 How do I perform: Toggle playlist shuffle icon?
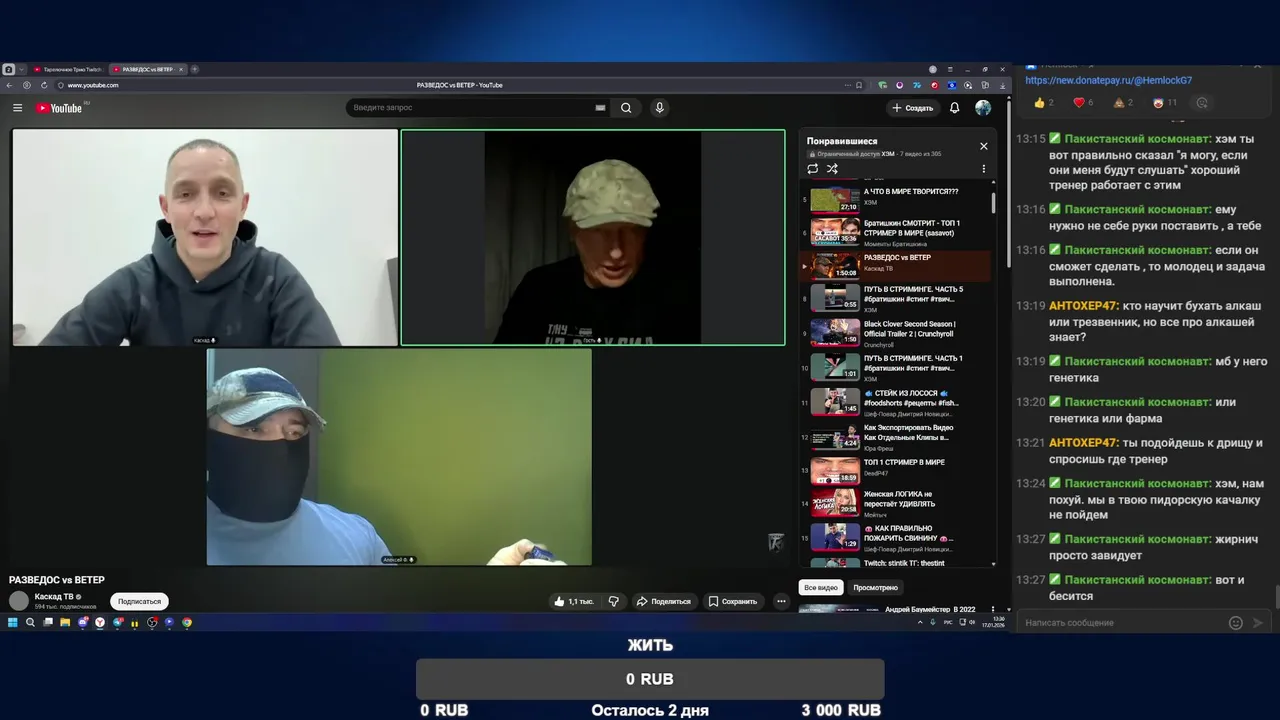coord(832,169)
